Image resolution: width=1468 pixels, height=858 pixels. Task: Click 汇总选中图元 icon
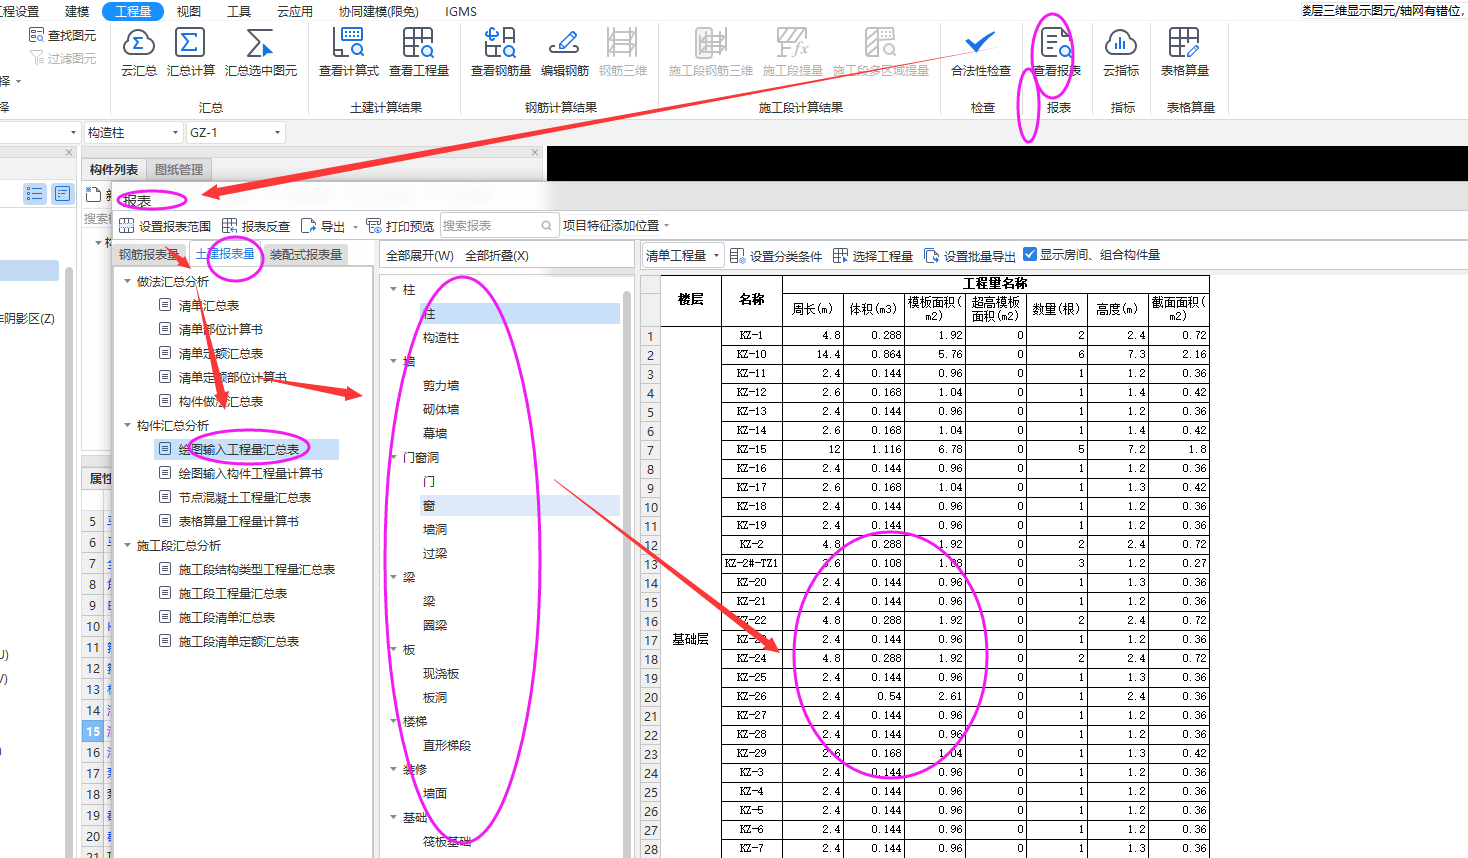(x=260, y=43)
